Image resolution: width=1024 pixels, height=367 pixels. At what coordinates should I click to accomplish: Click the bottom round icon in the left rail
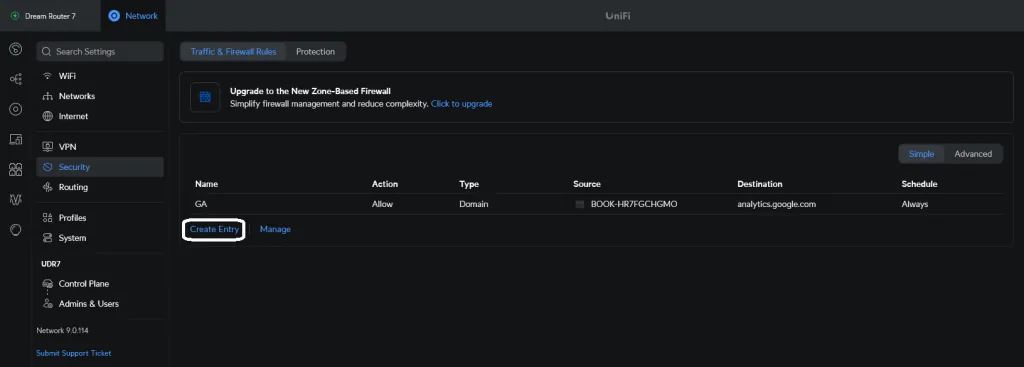click(x=16, y=230)
